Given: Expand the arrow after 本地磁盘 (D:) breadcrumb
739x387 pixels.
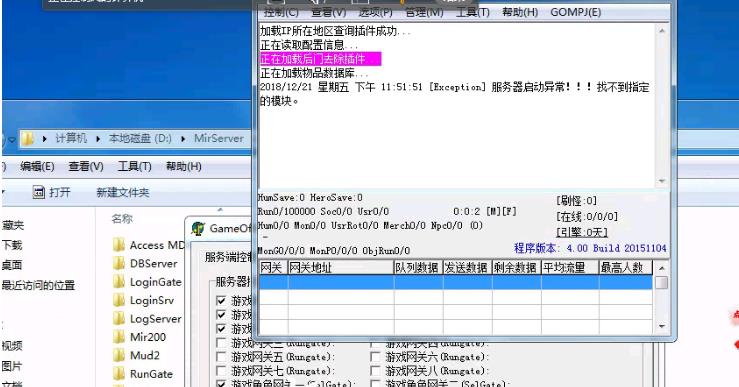Looking at the screenshot, I should (183, 139).
